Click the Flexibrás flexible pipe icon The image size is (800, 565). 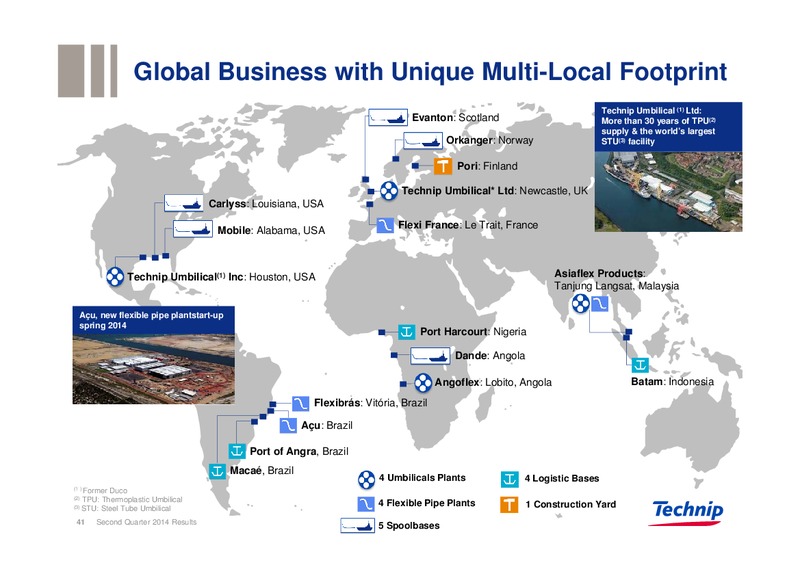[x=301, y=403]
